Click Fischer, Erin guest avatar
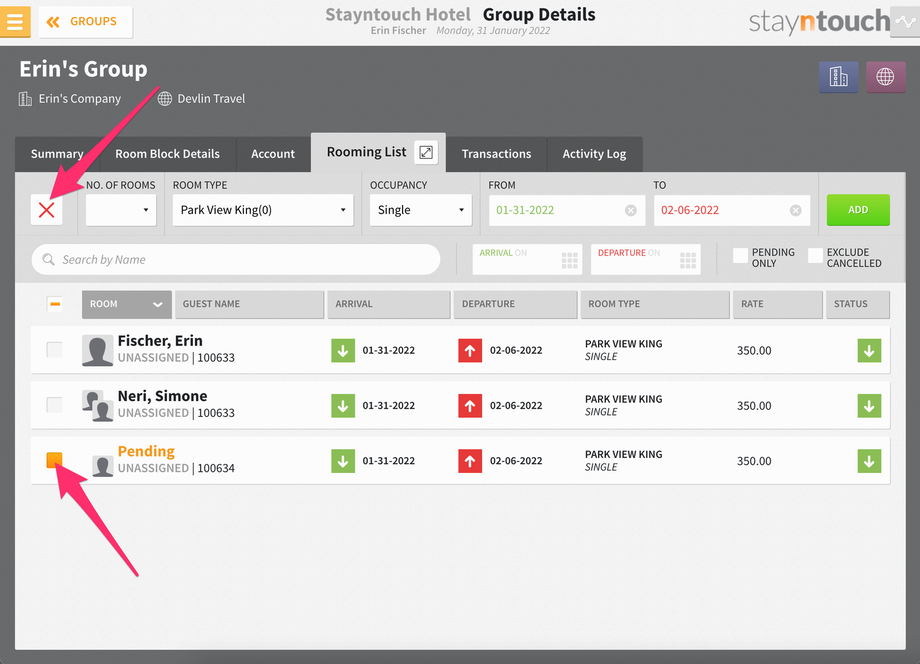Image resolution: width=920 pixels, height=664 pixels. tap(97, 351)
